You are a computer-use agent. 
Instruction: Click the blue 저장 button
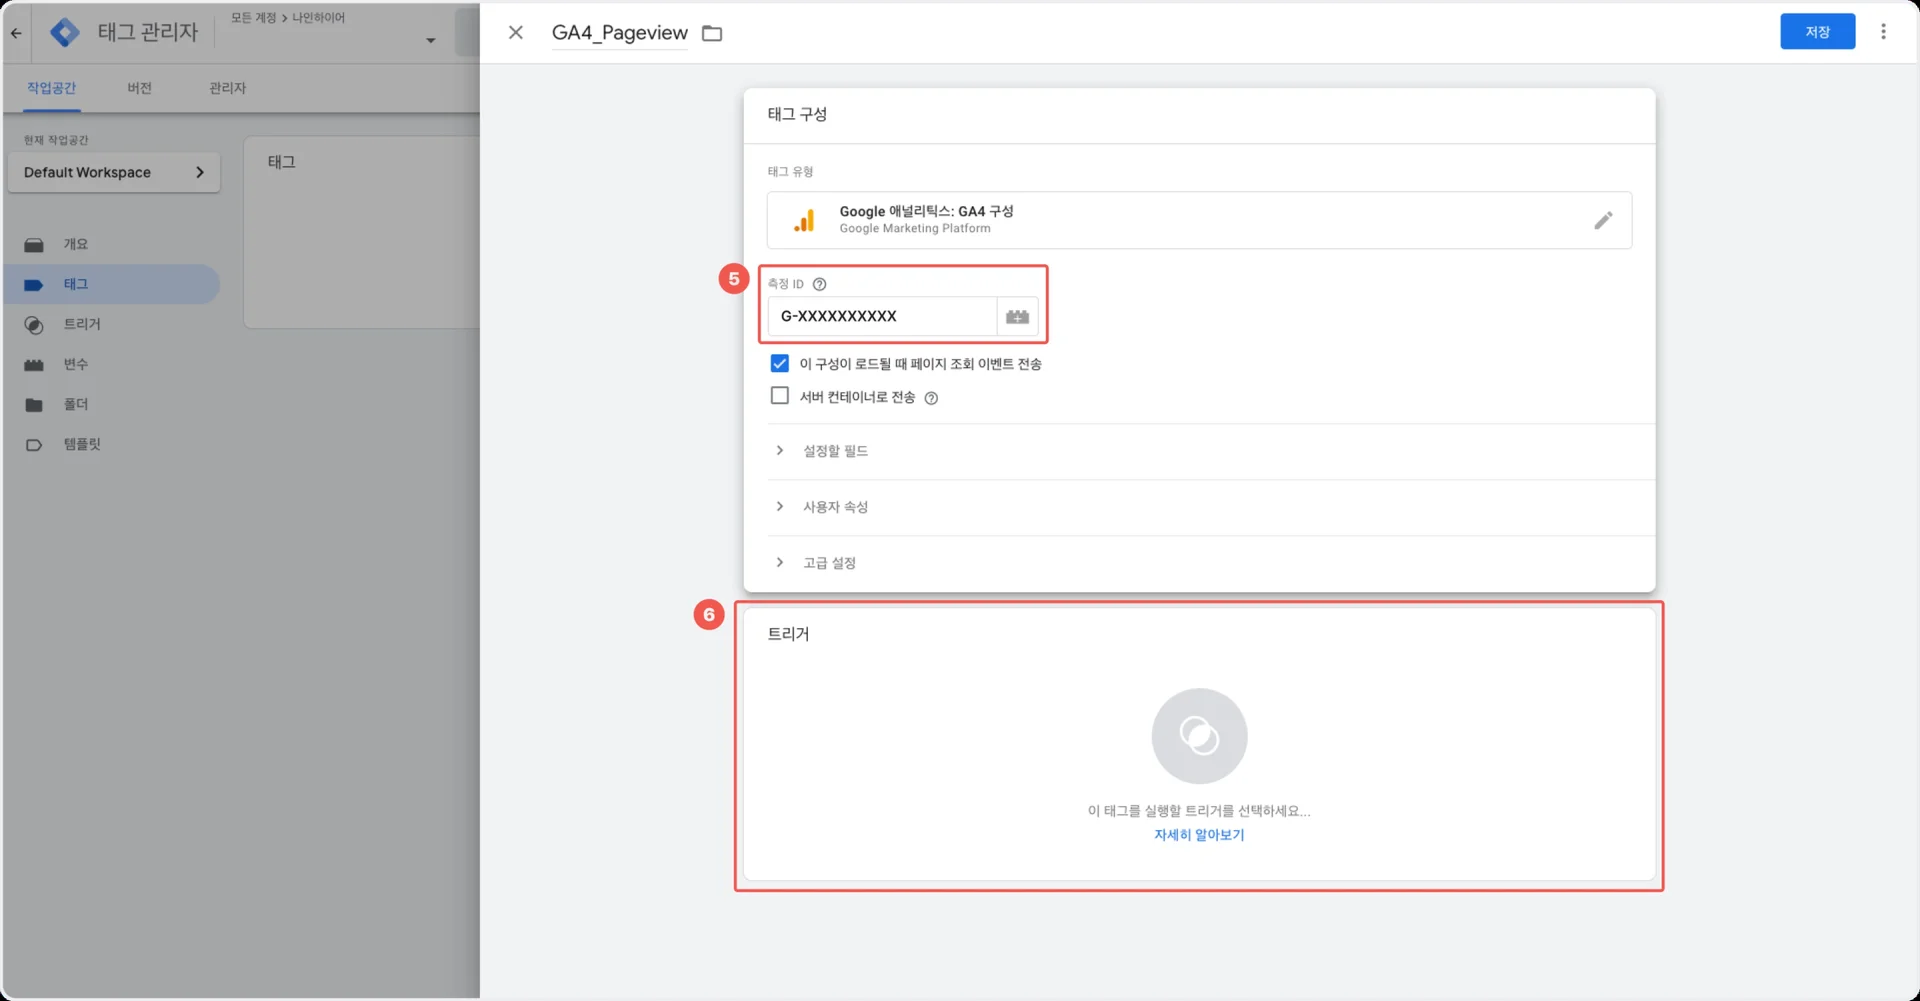click(1817, 32)
